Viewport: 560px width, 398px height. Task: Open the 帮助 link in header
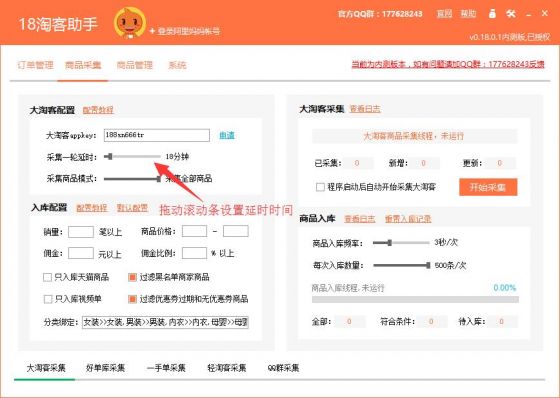point(468,14)
